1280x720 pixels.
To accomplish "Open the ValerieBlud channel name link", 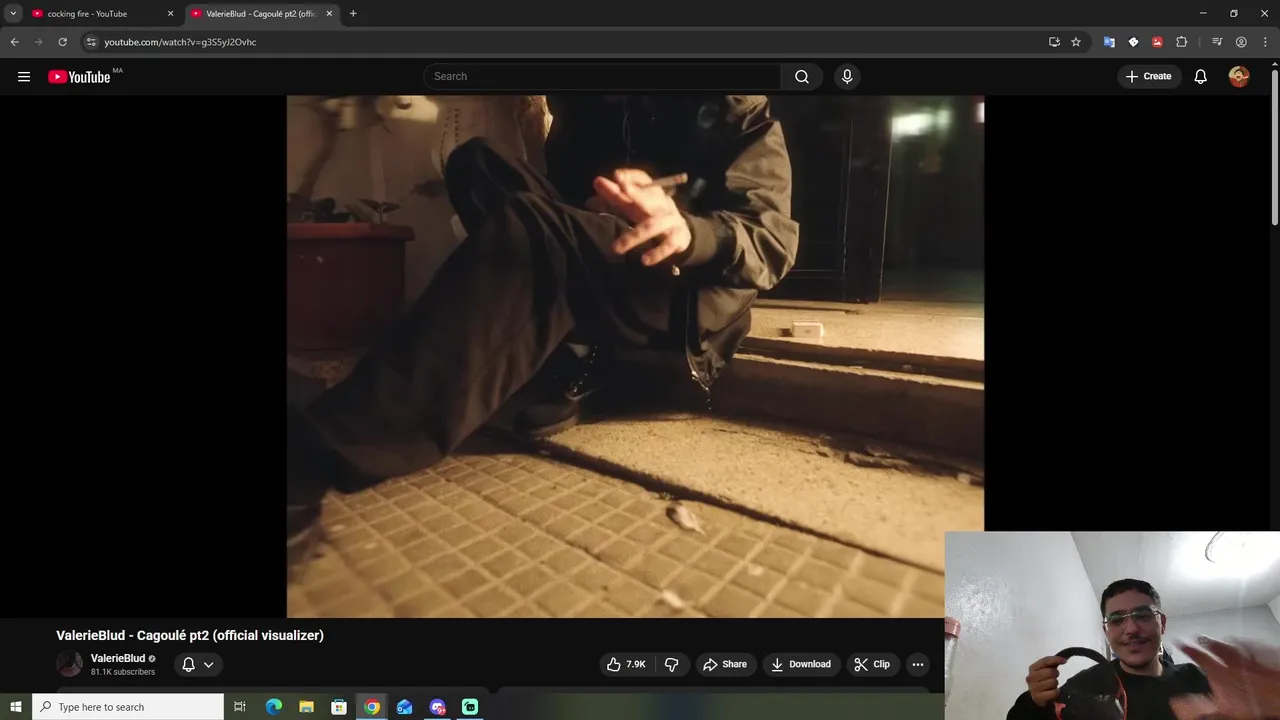I will tap(118, 658).
